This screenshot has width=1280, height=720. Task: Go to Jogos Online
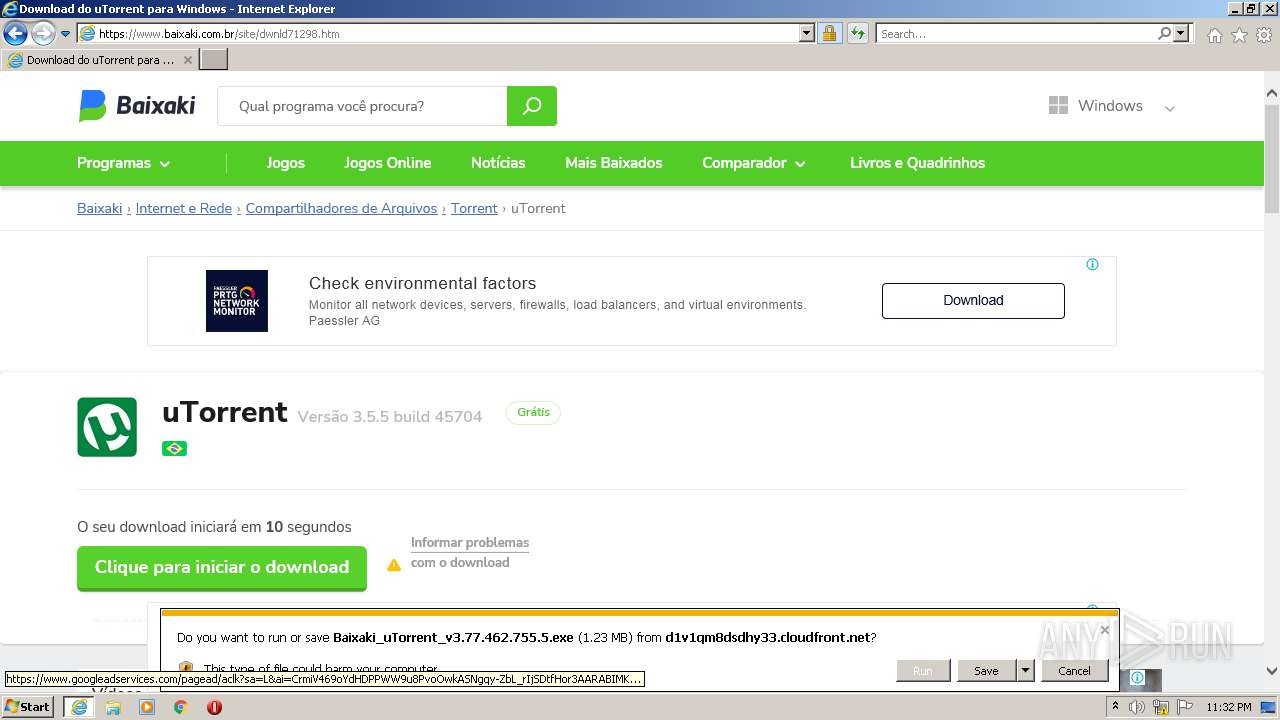tap(387, 163)
